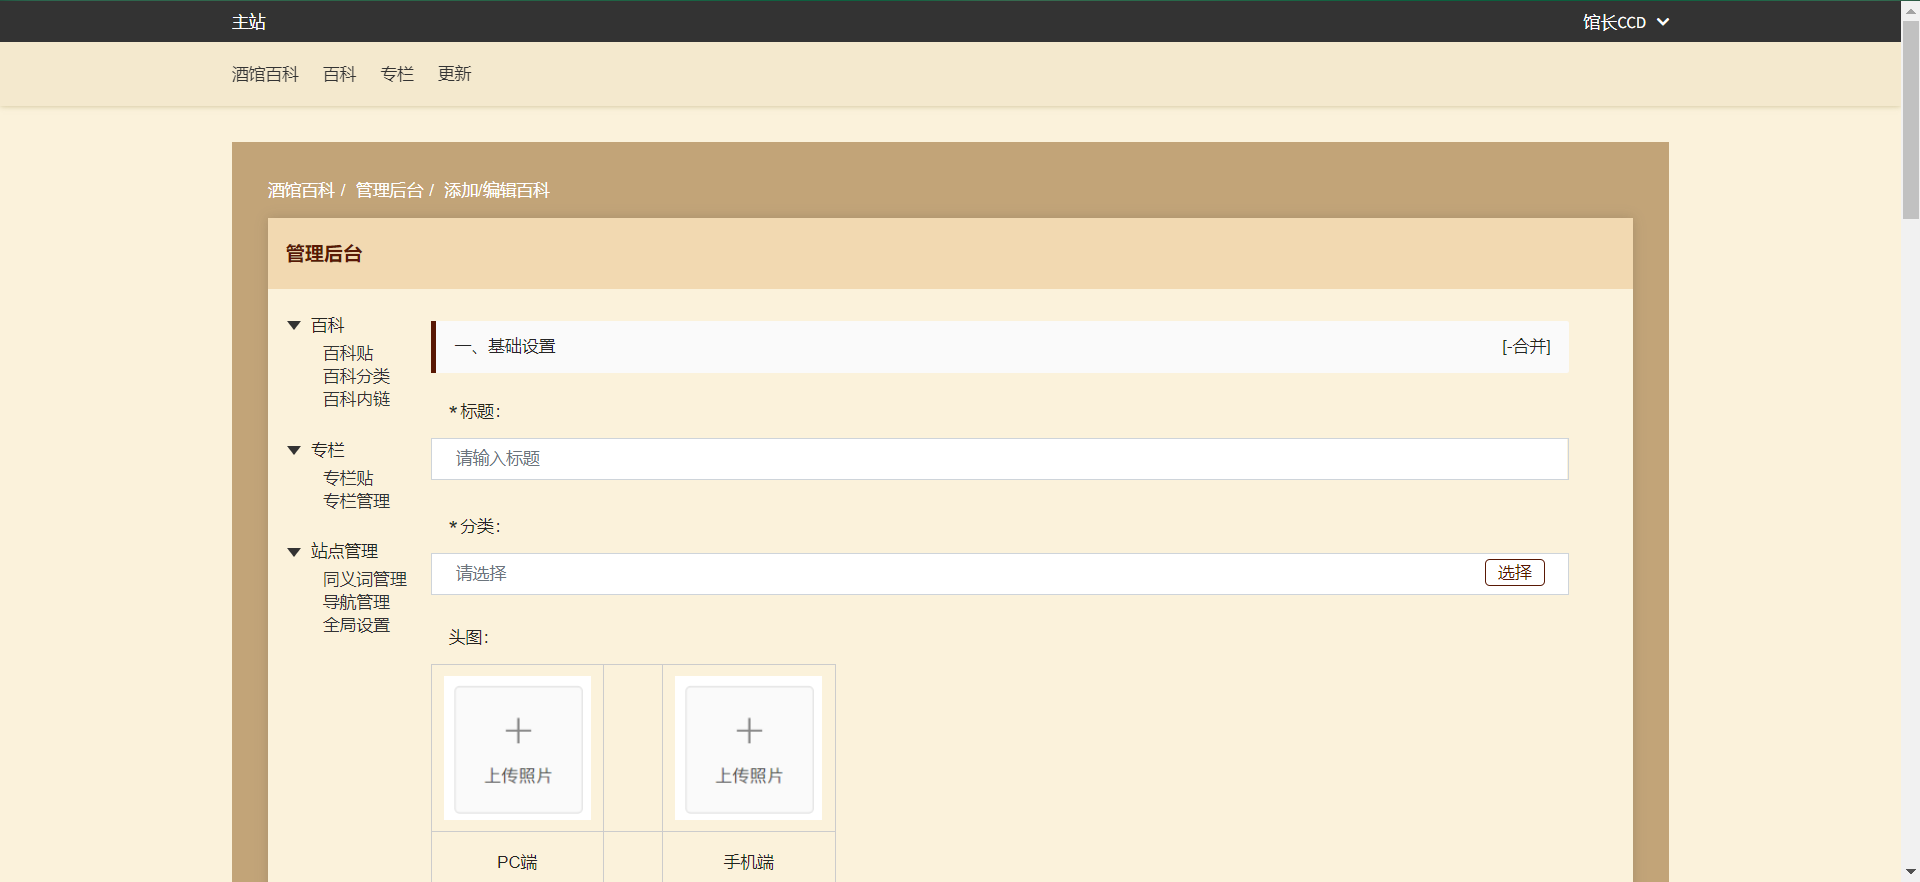
Task: Open the 百科 navigation menu item
Action: tap(339, 74)
